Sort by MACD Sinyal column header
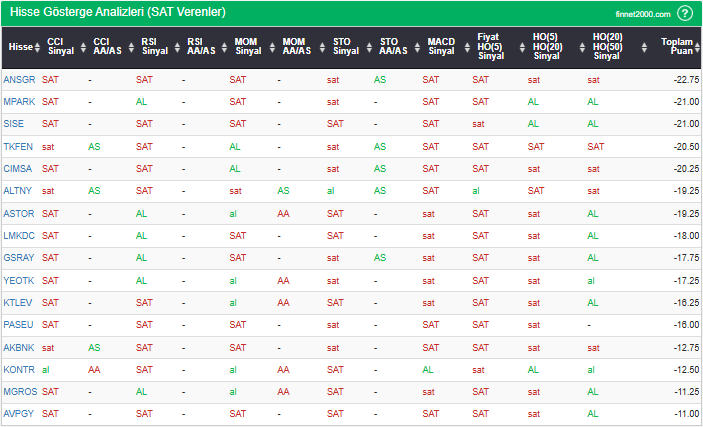Image resolution: width=703 pixels, height=427 pixels. (440, 47)
